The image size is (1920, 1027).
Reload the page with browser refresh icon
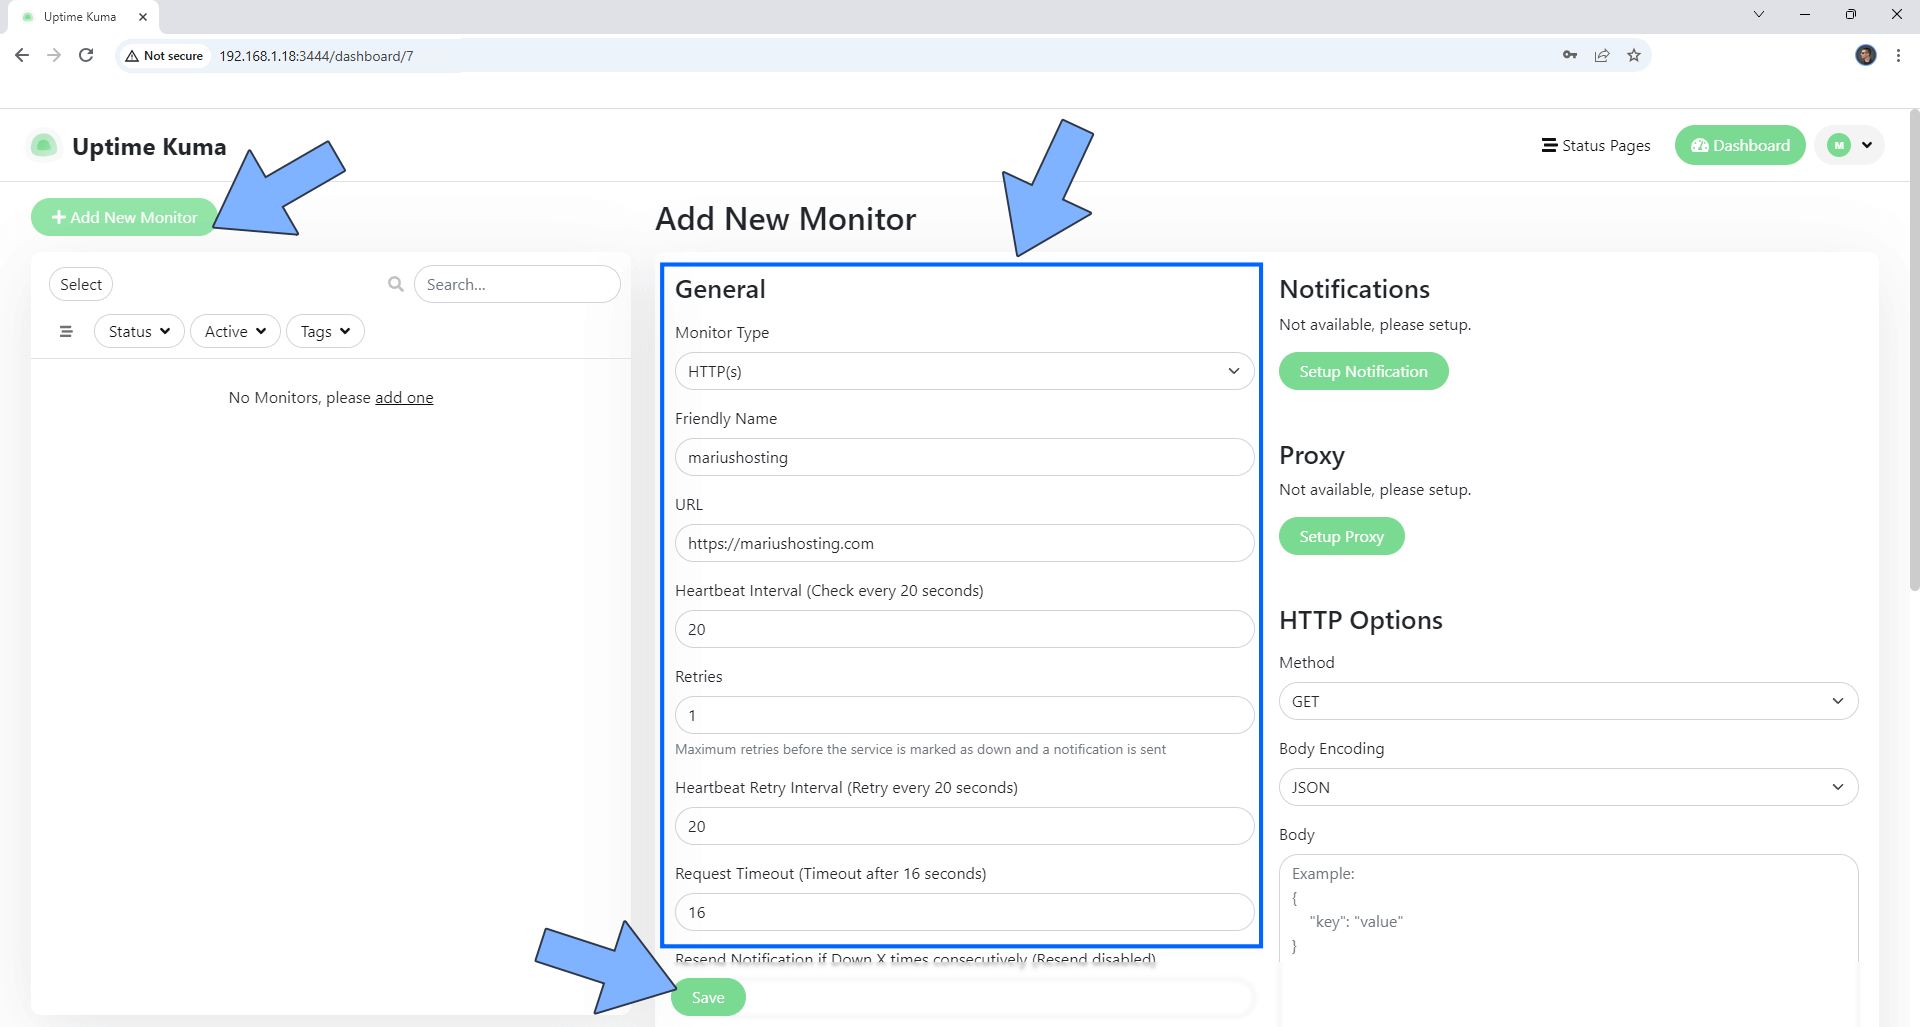(86, 56)
